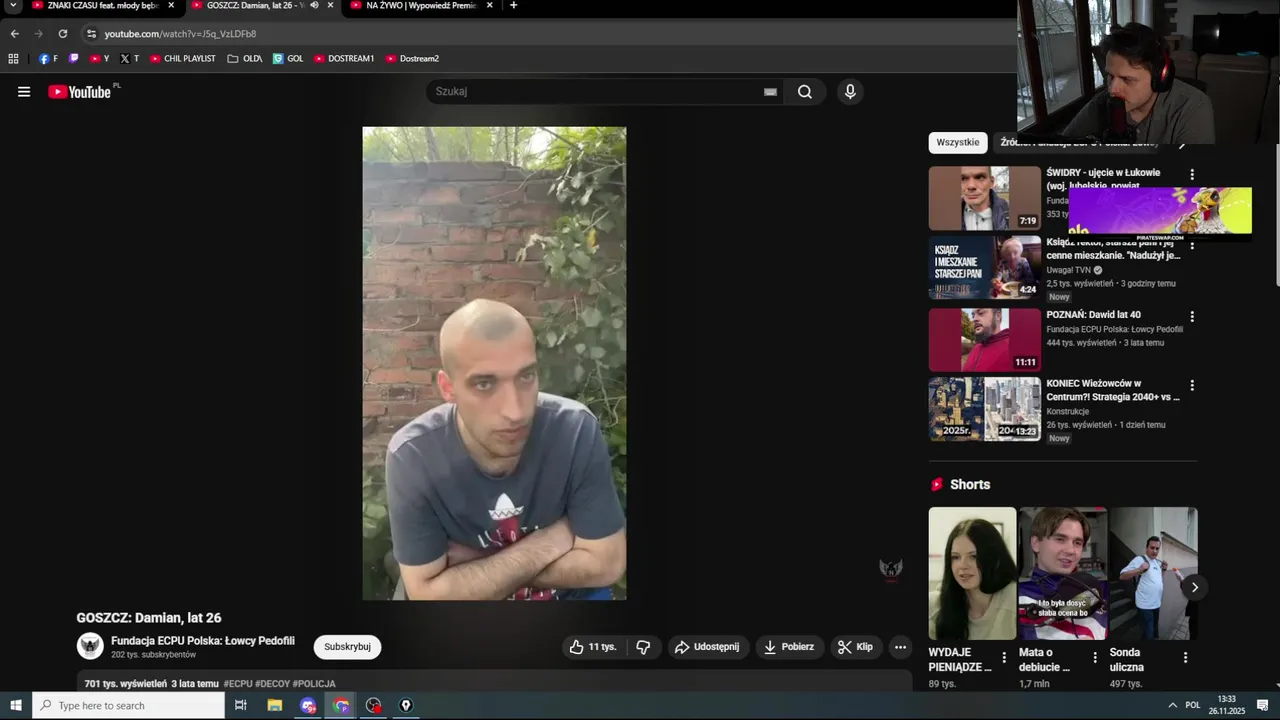Open the Twitch bookmark icon
This screenshot has width=1280, height=720.
coord(74,59)
